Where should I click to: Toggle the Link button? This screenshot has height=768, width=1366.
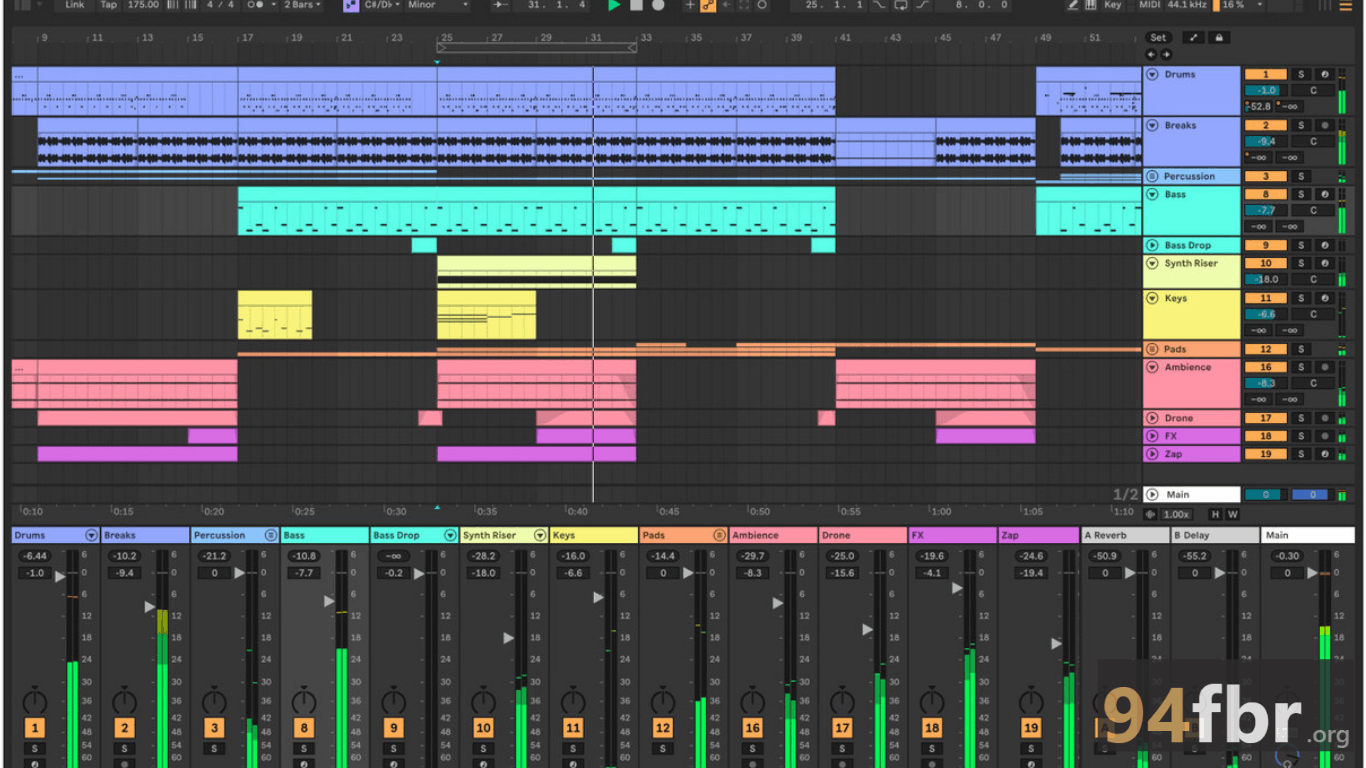75,5
